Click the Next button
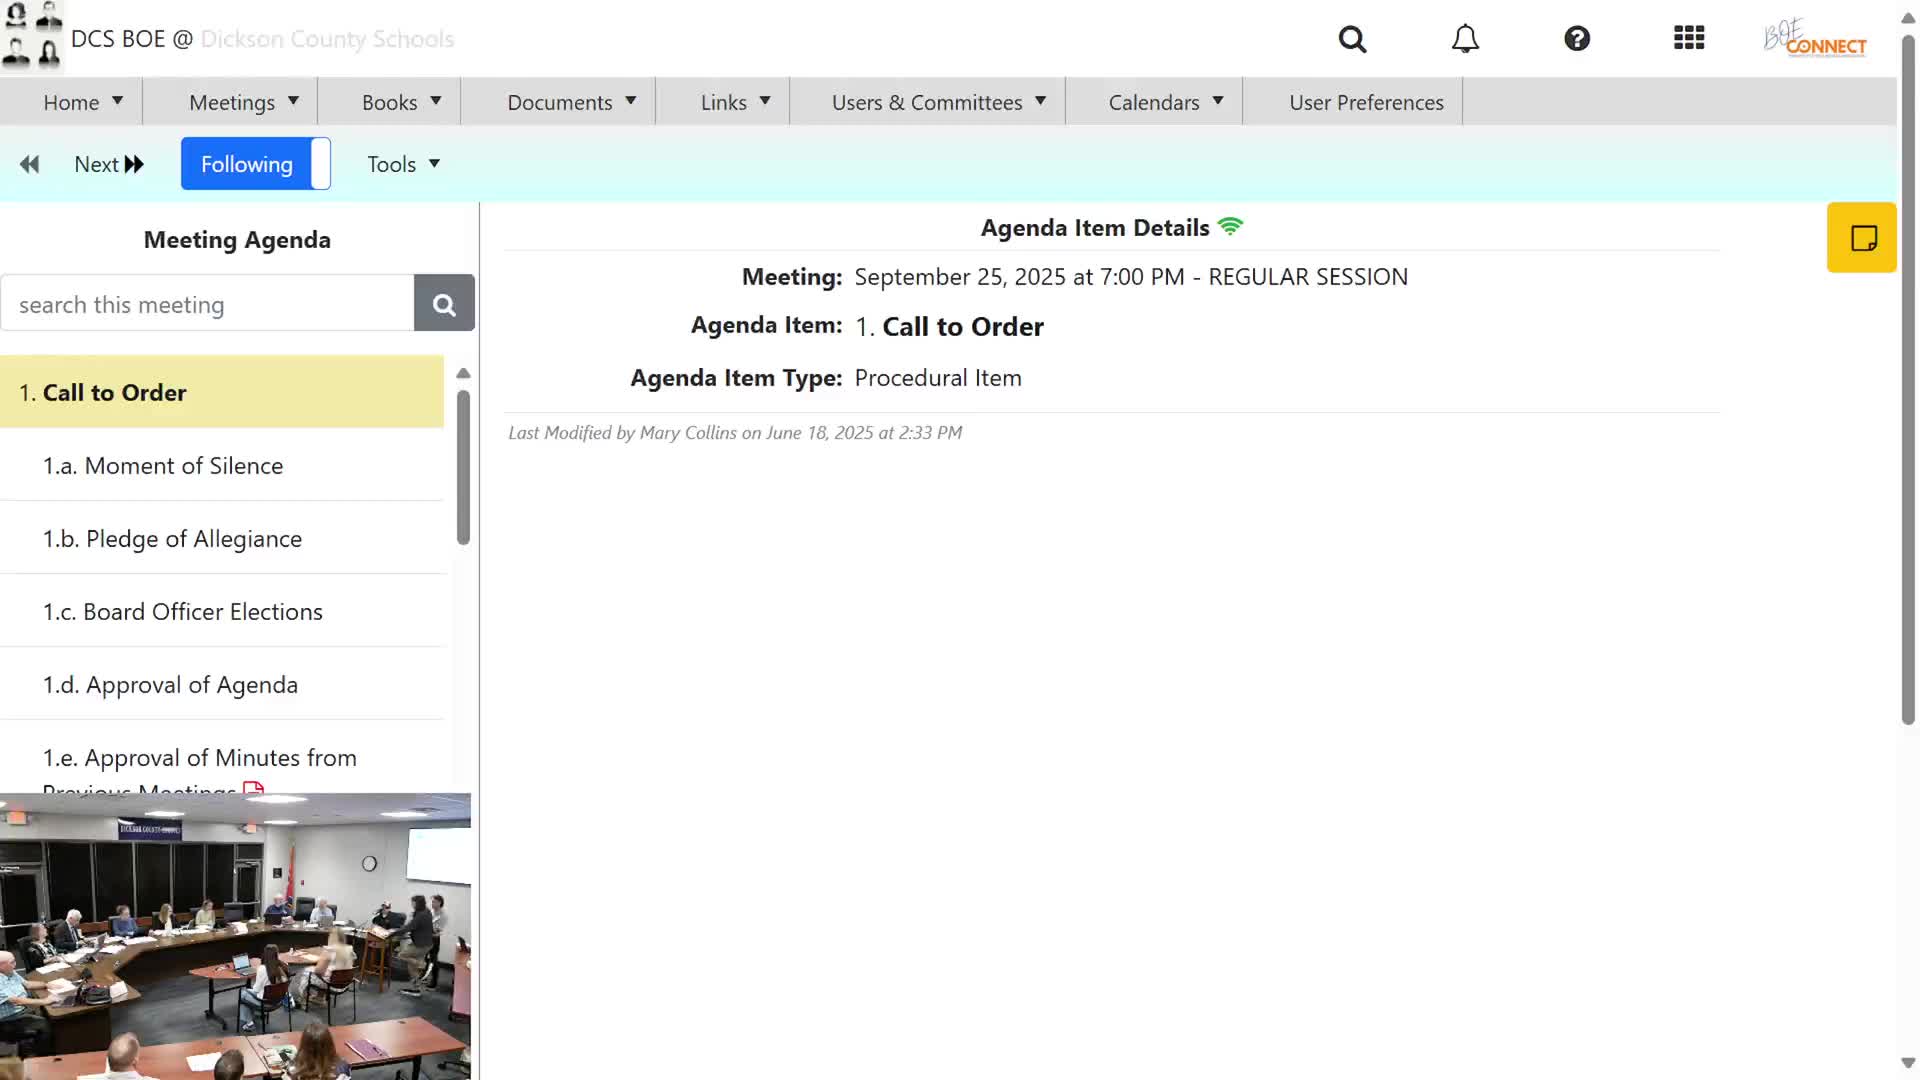The width and height of the screenshot is (1920, 1080). (109, 164)
